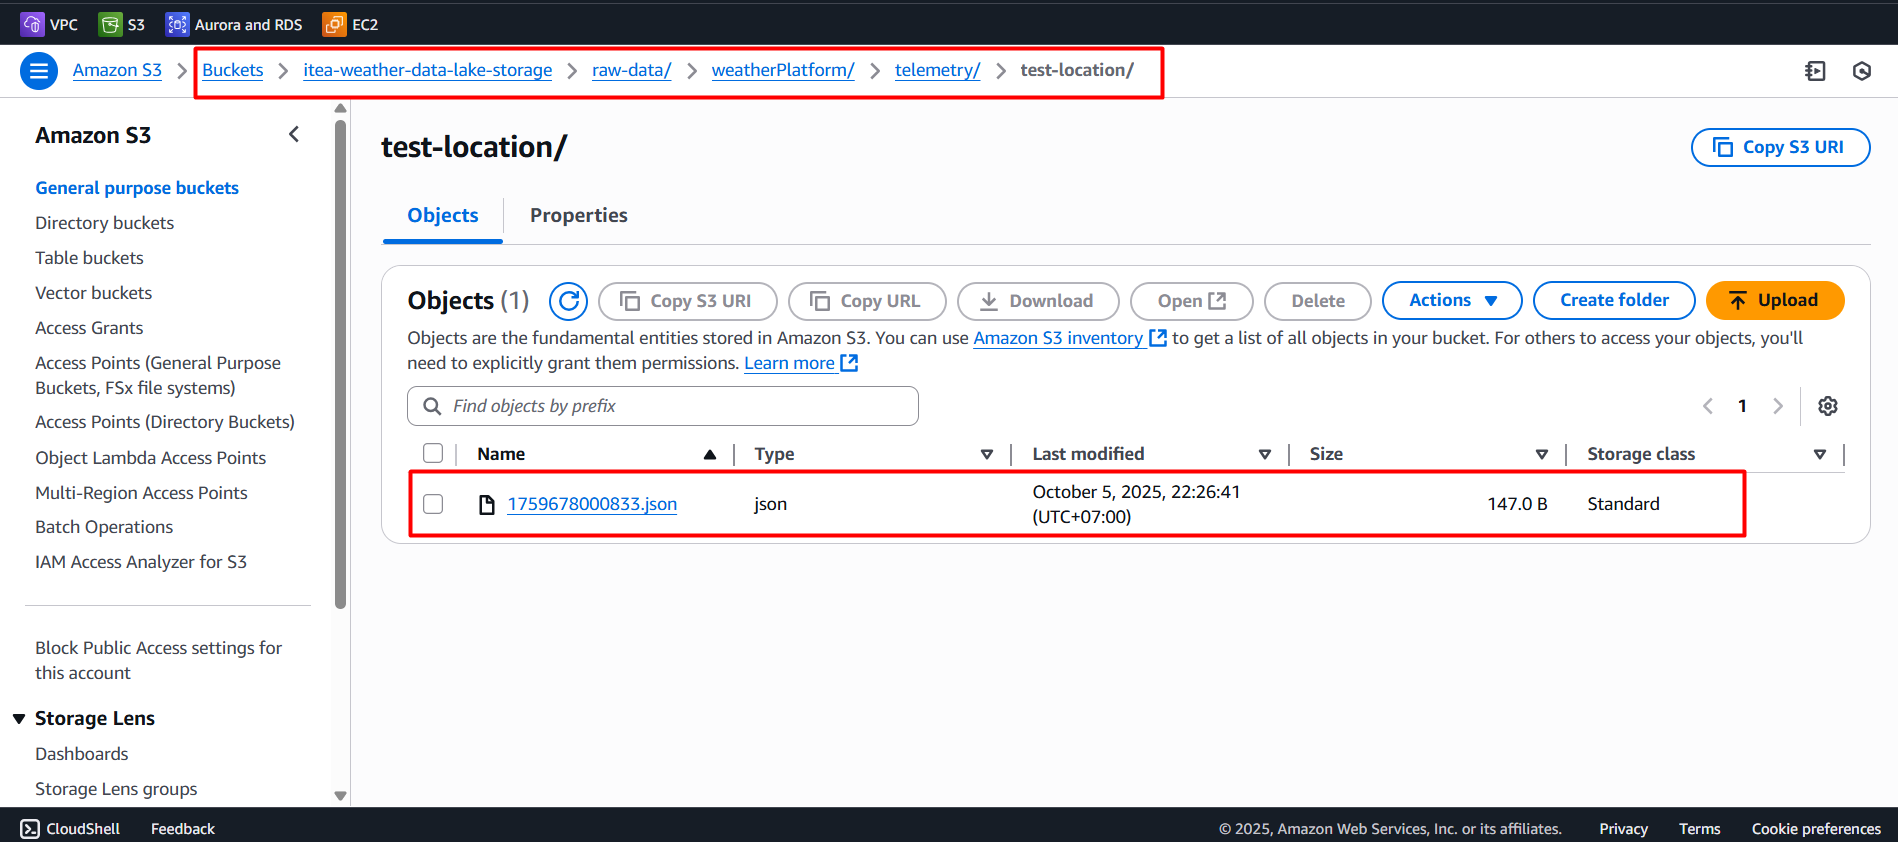This screenshot has height=842, width=1898.
Task: Open the 1759678000833.json file link
Action: click(592, 504)
